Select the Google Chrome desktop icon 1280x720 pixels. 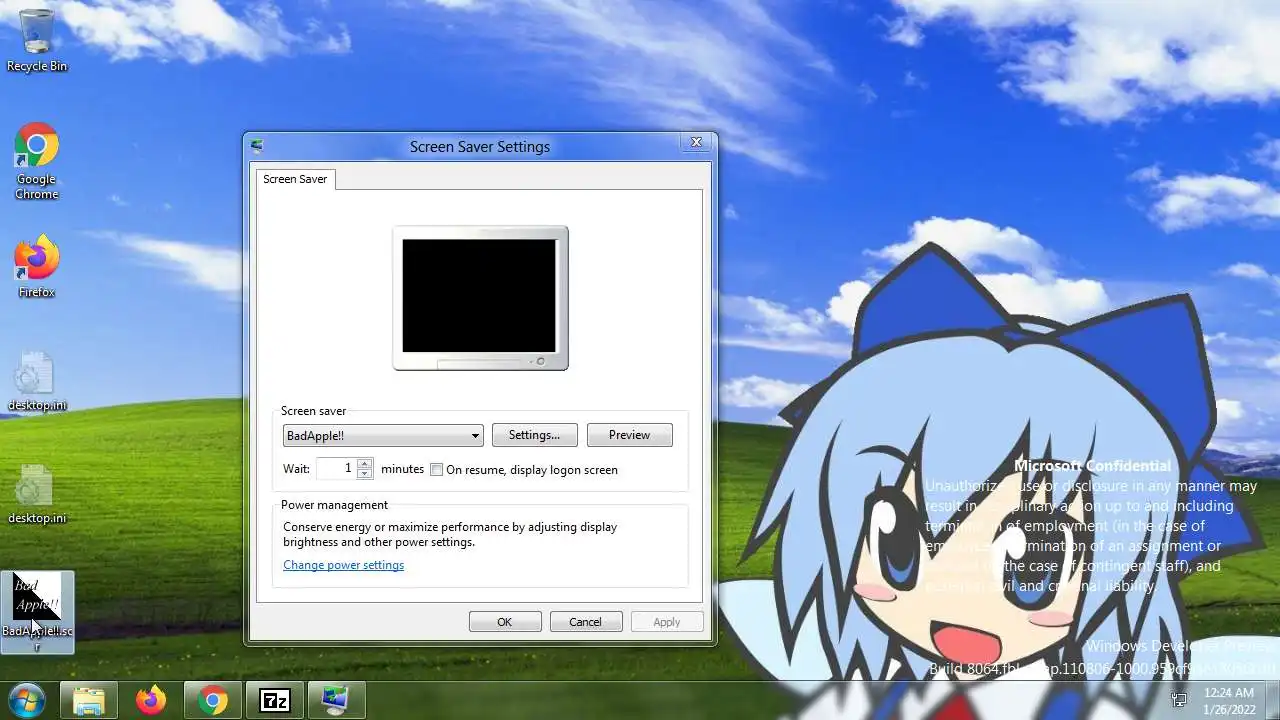tap(37, 161)
